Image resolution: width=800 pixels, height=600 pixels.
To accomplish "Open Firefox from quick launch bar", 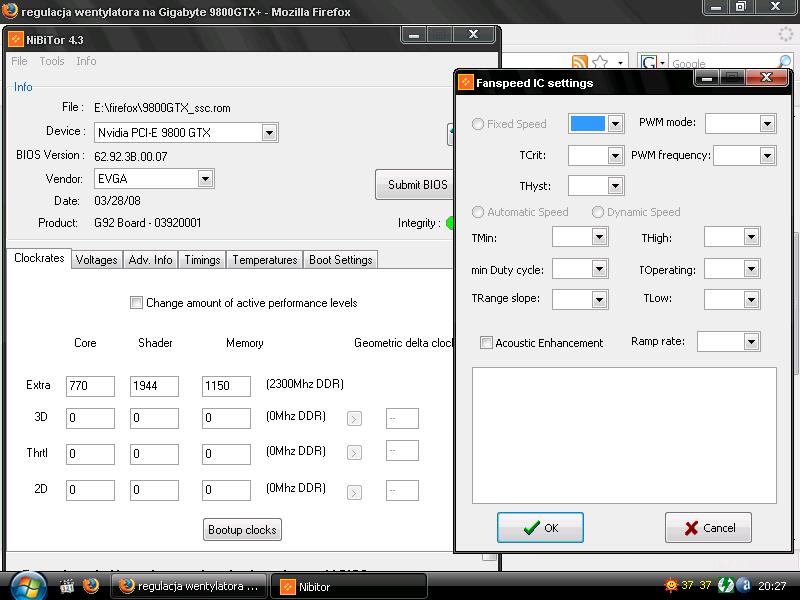I will point(91,585).
